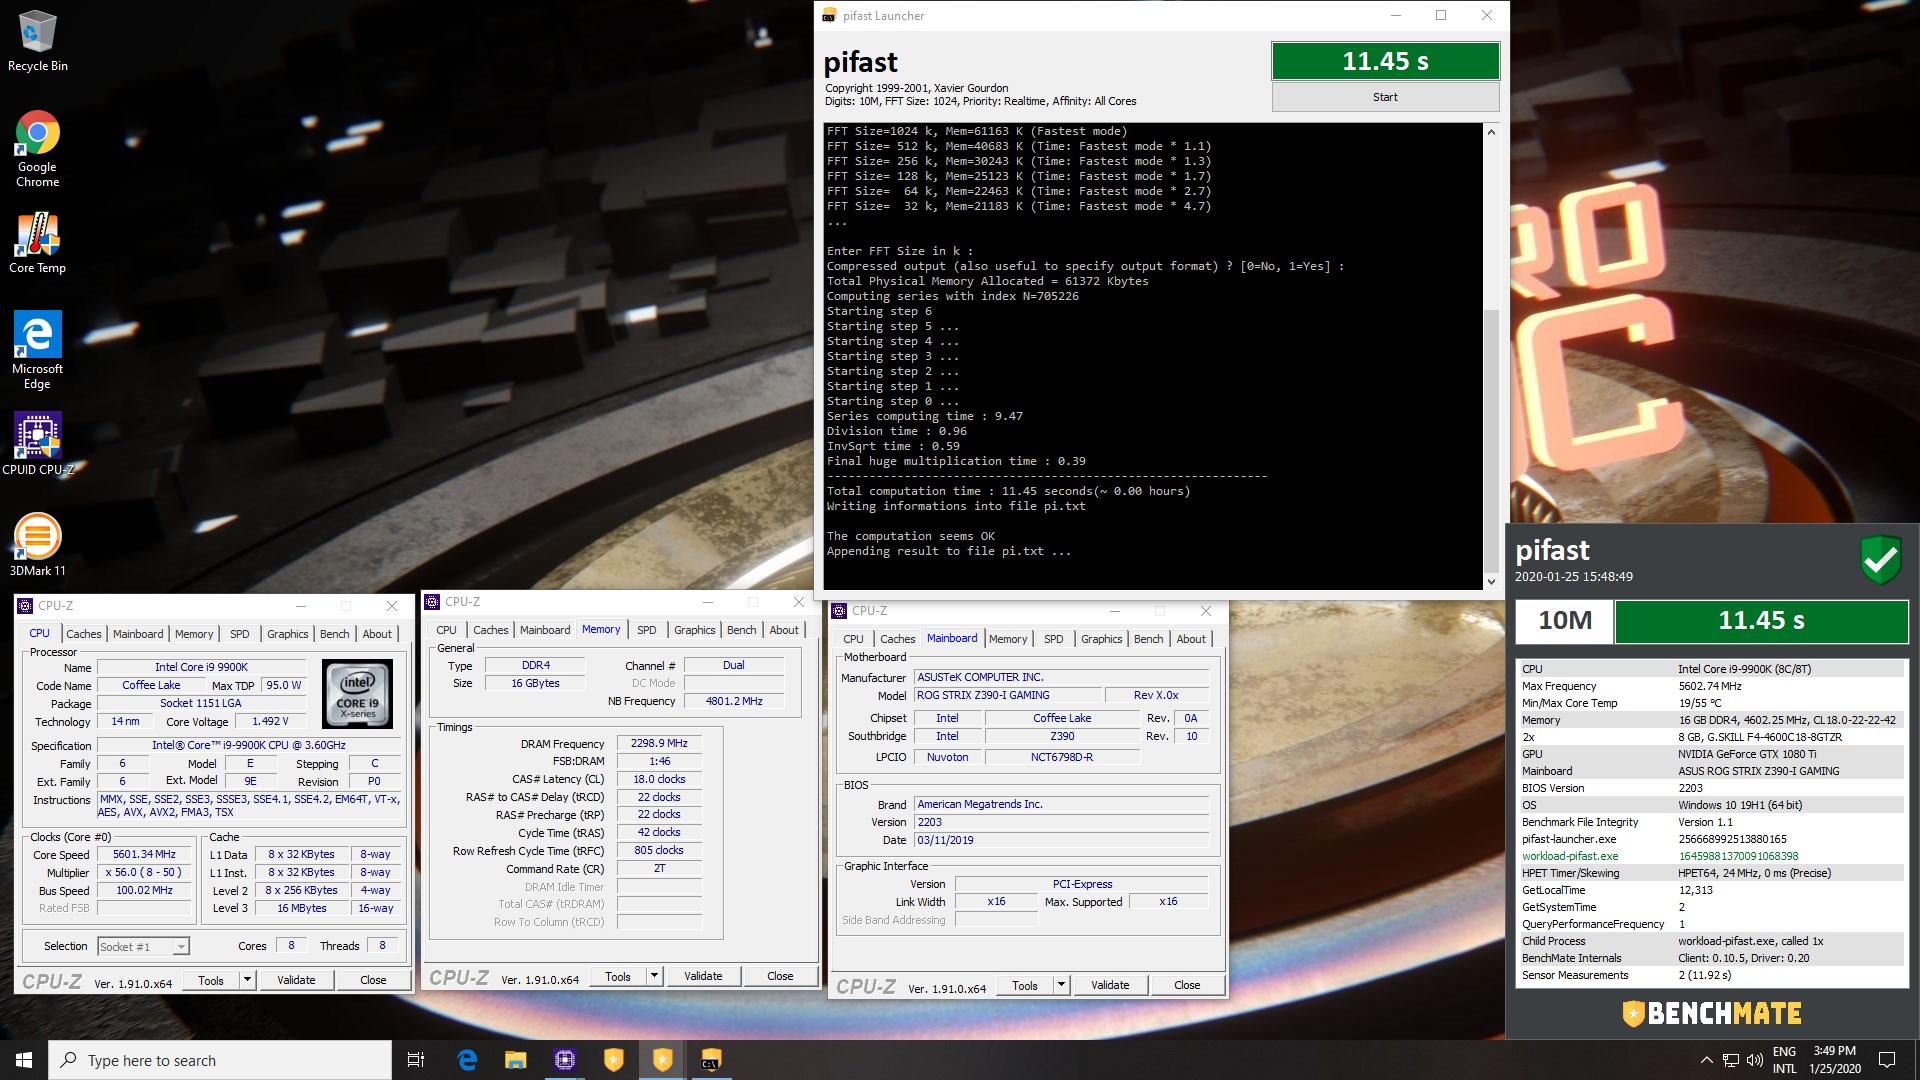
Task: Open Tools dropdown arrow in CPU-Z CPU window
Action: click(247, 980)
